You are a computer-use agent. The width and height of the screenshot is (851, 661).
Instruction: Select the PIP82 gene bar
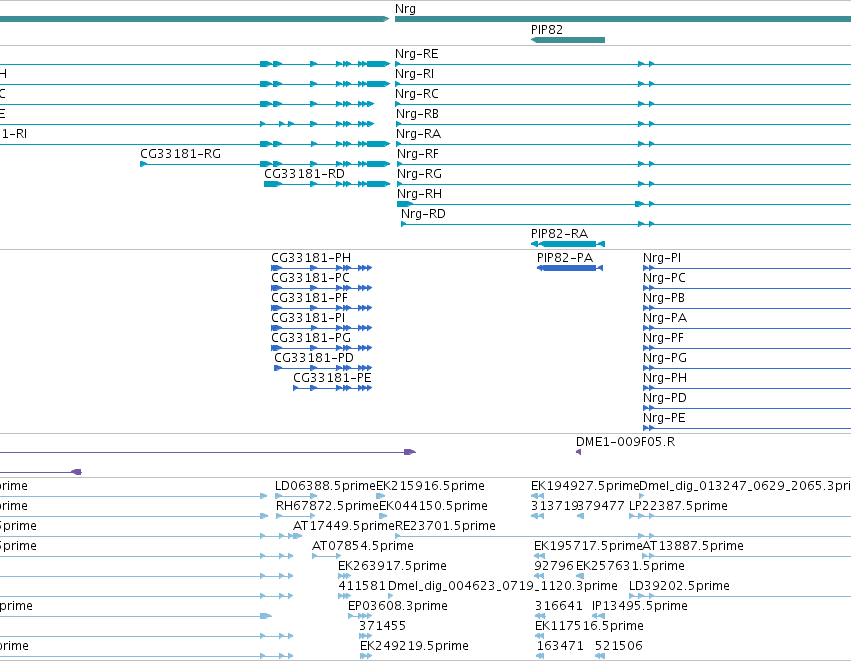(x=568, y=40)
